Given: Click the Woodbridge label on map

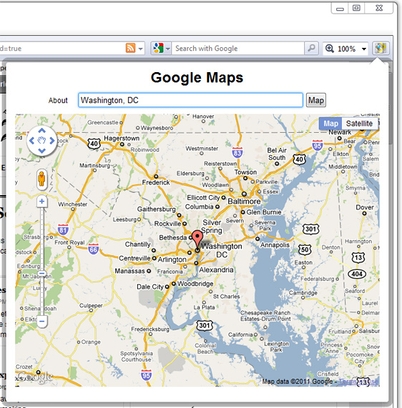Looking at the screenshot, I should pos(195,284).
